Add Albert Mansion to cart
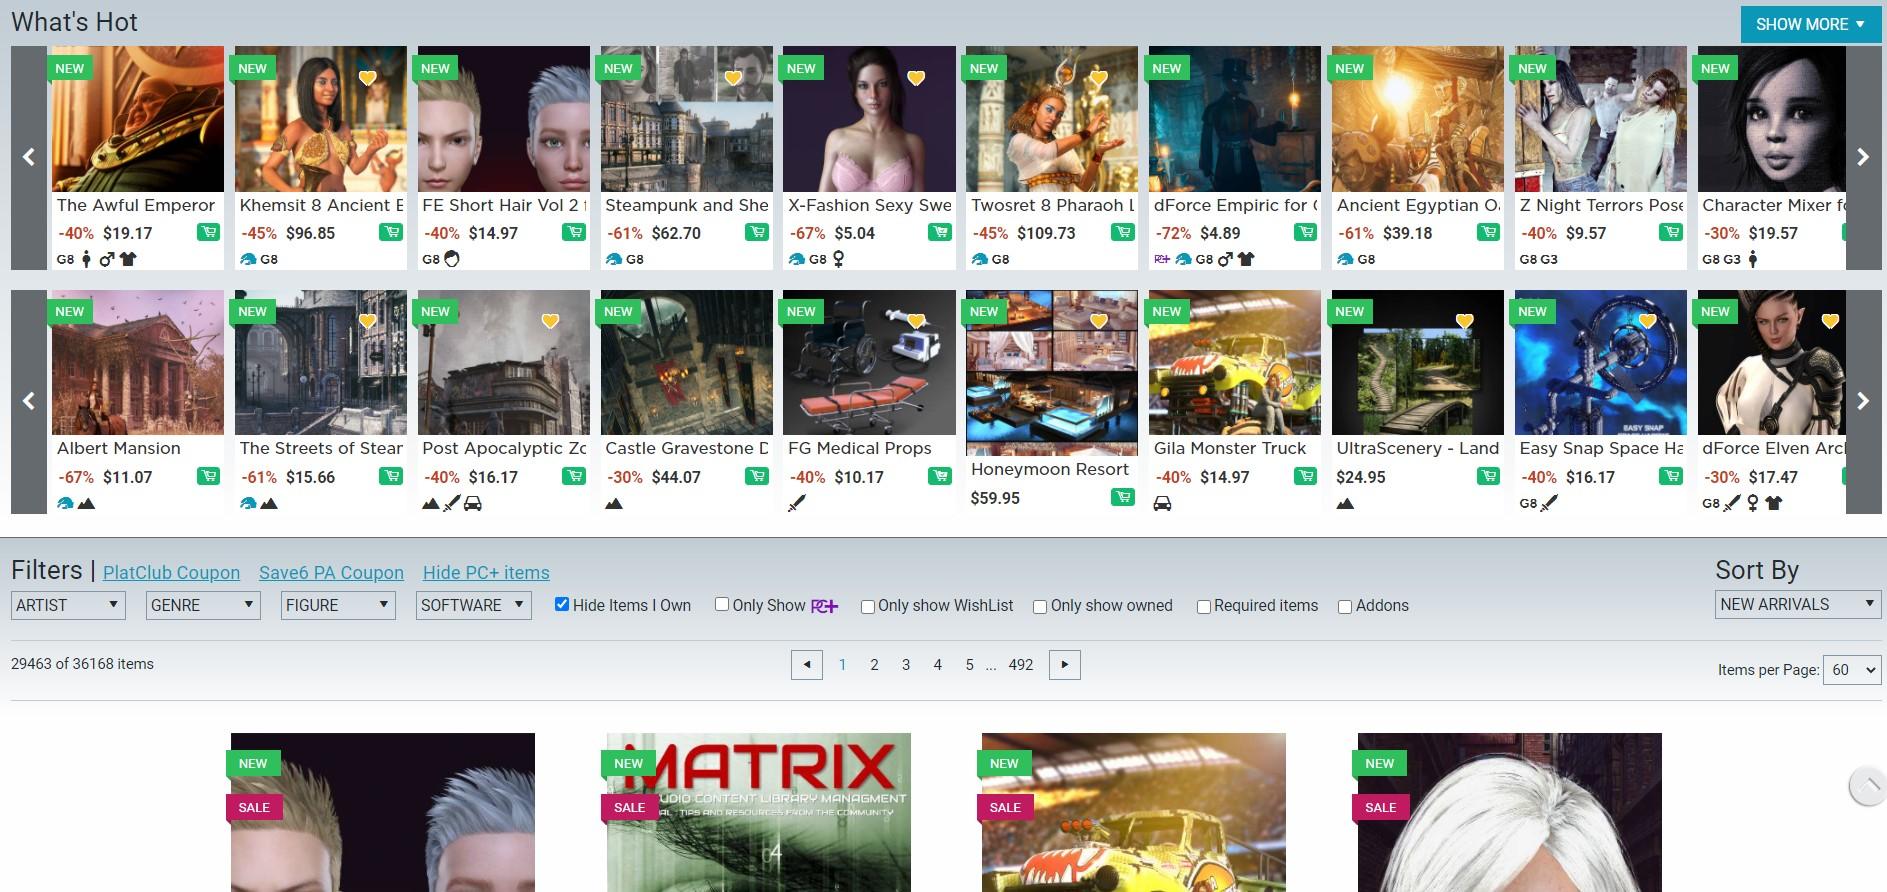The image size is (1887, 892). point(208,476)
